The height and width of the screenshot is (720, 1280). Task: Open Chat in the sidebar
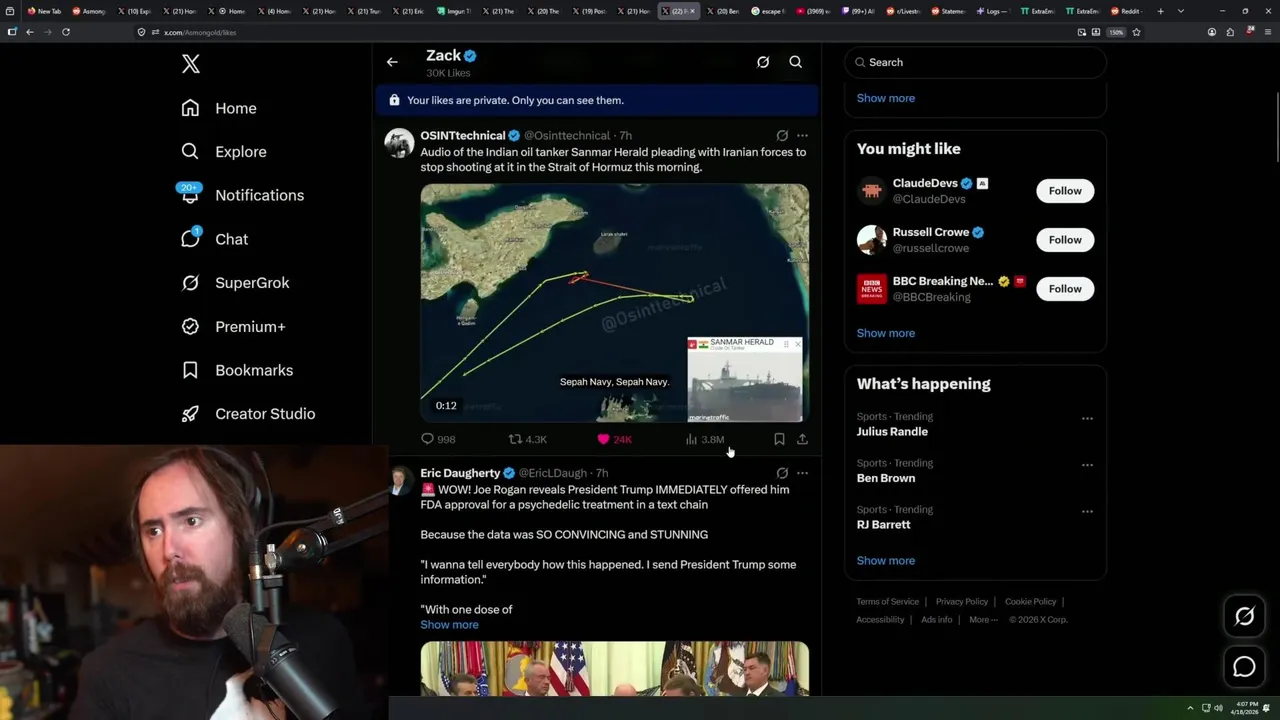tap(214, 239)
